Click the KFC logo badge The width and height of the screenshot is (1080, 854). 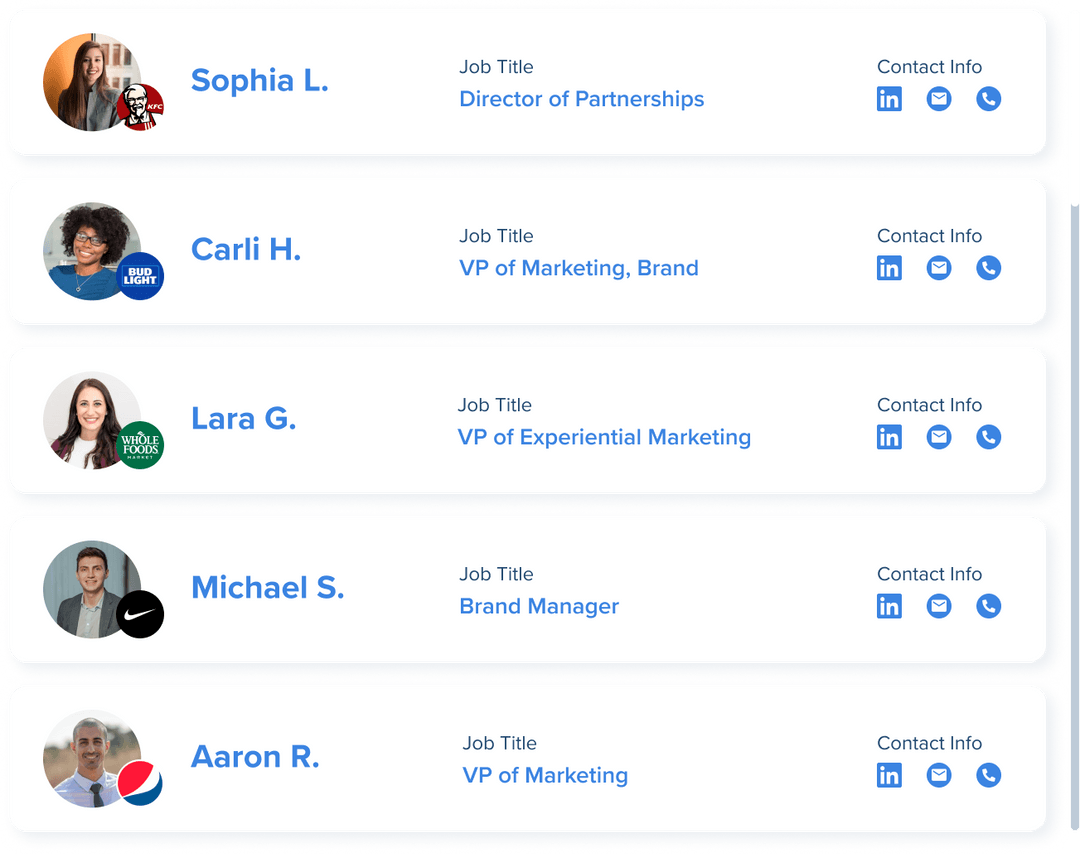(x=140, y=107)
